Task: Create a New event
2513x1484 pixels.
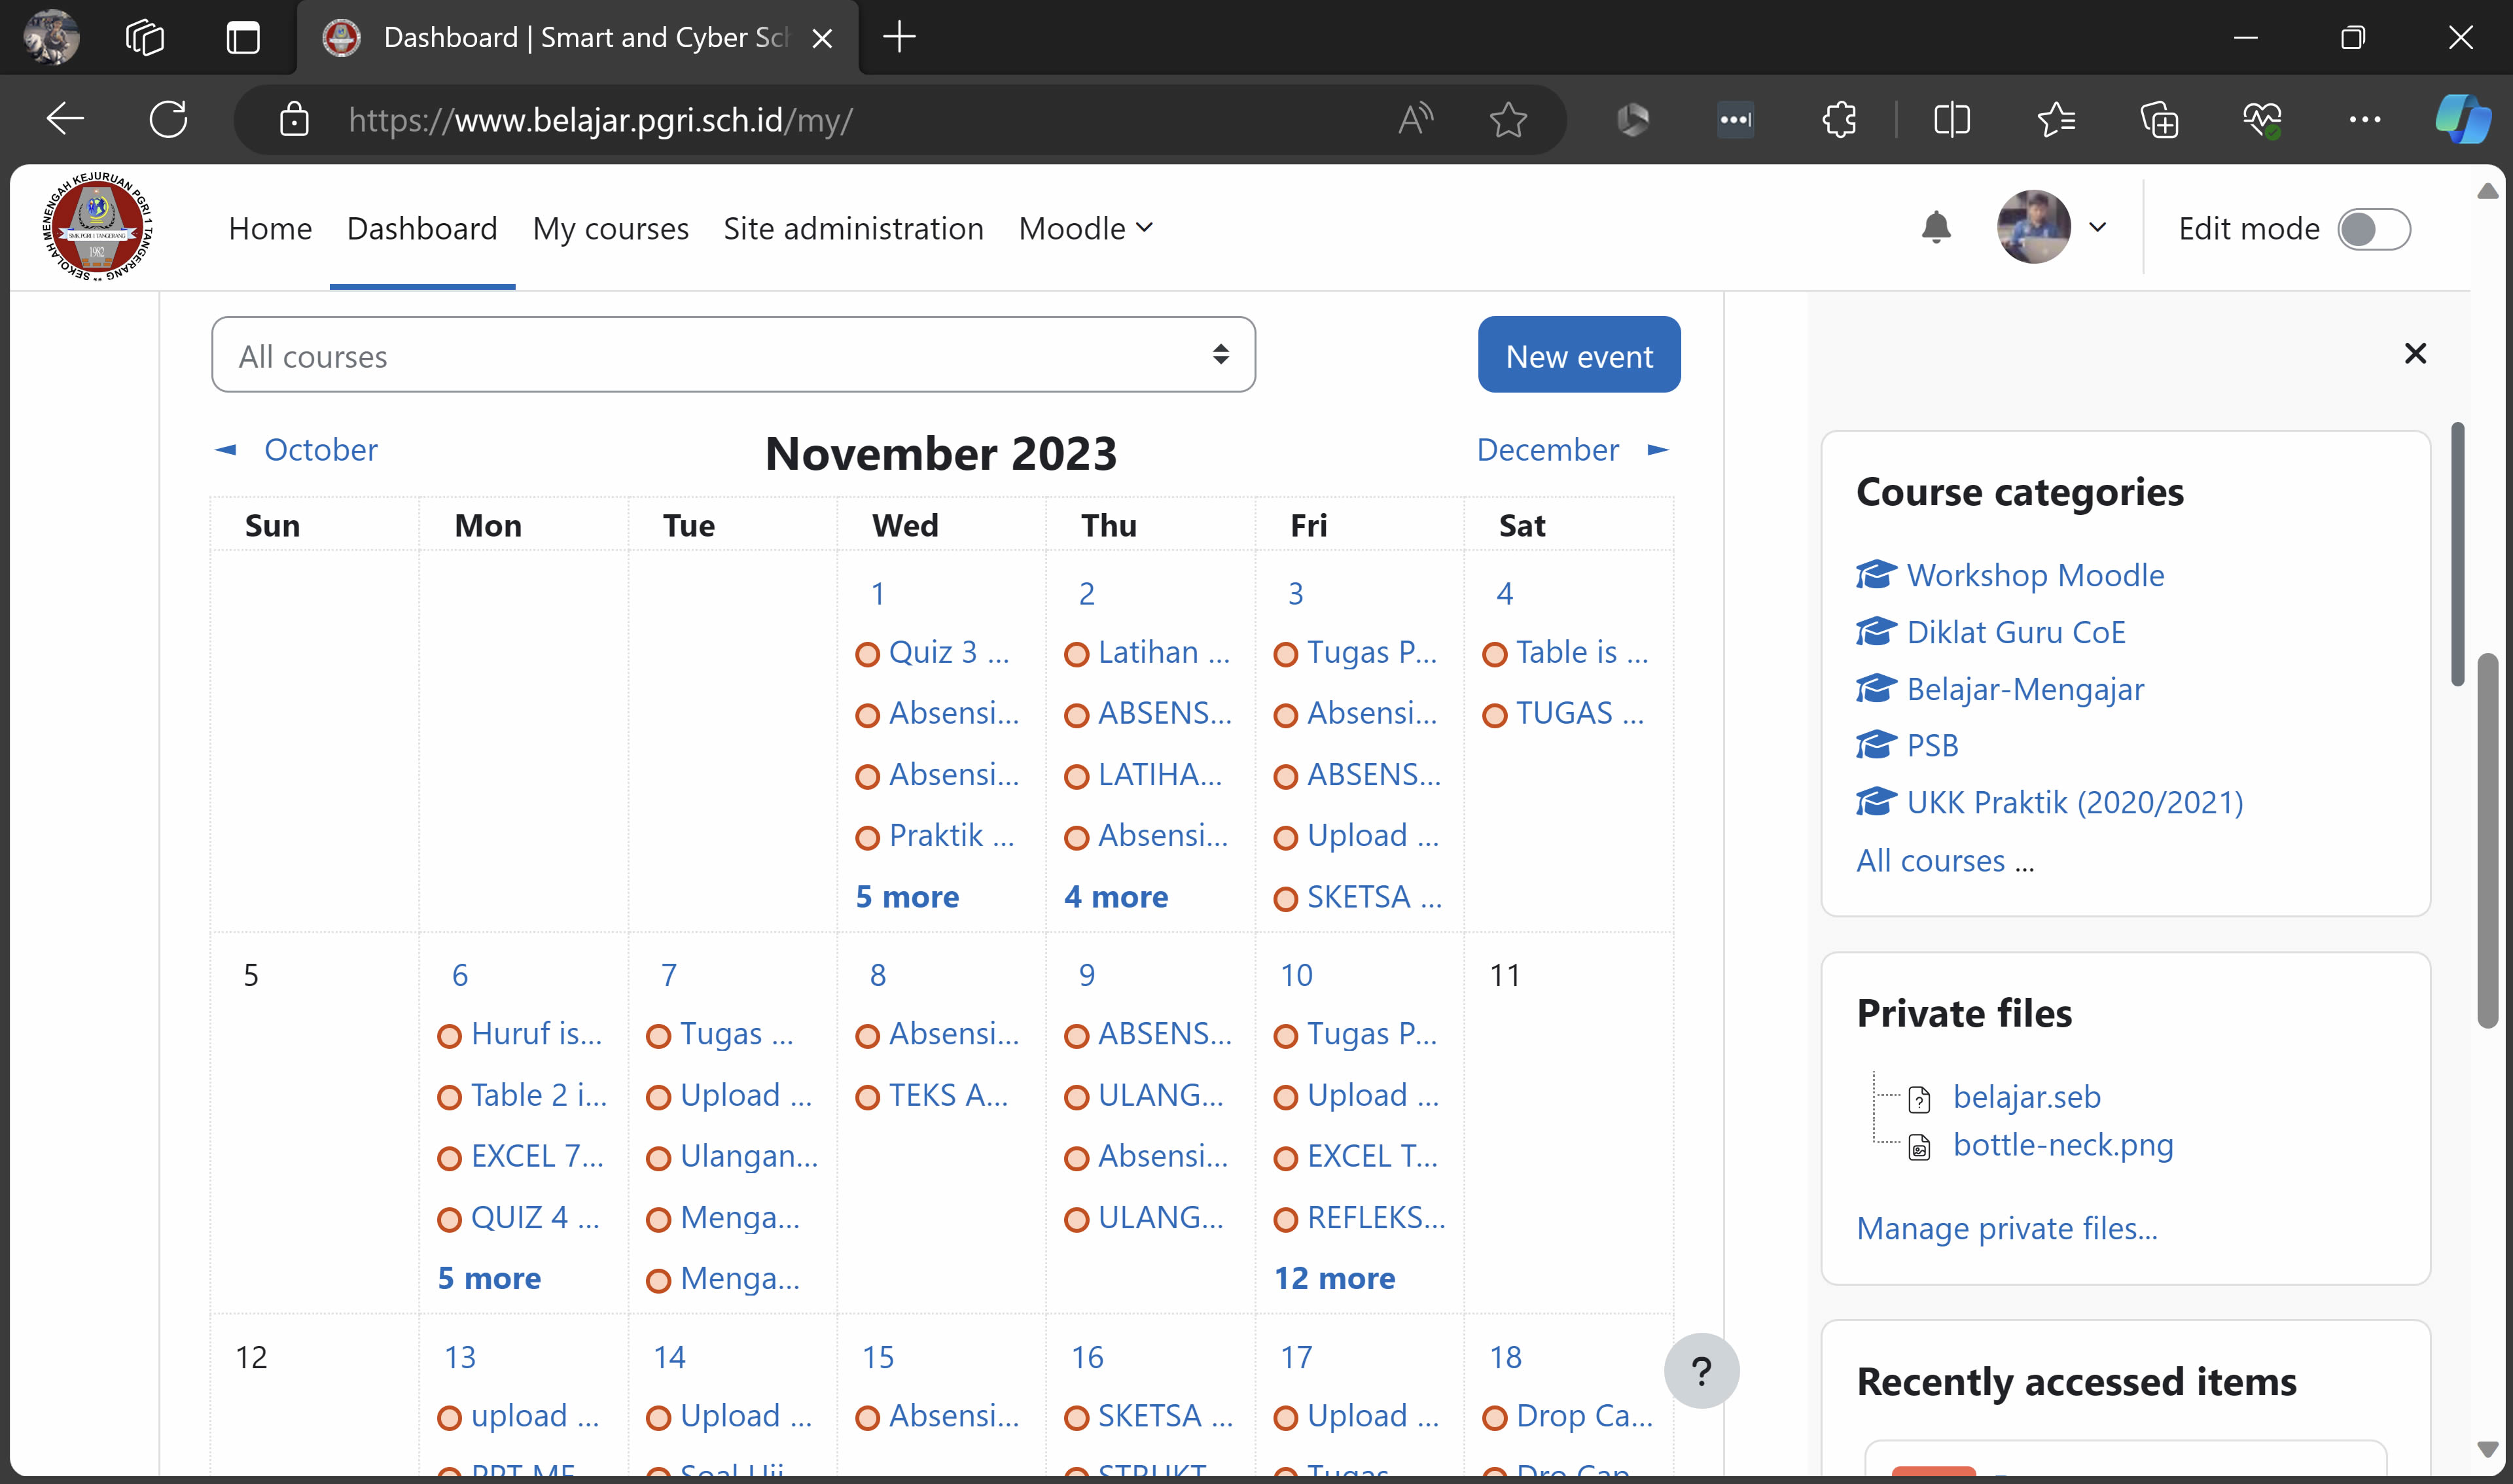Action: coord(1578,354)
